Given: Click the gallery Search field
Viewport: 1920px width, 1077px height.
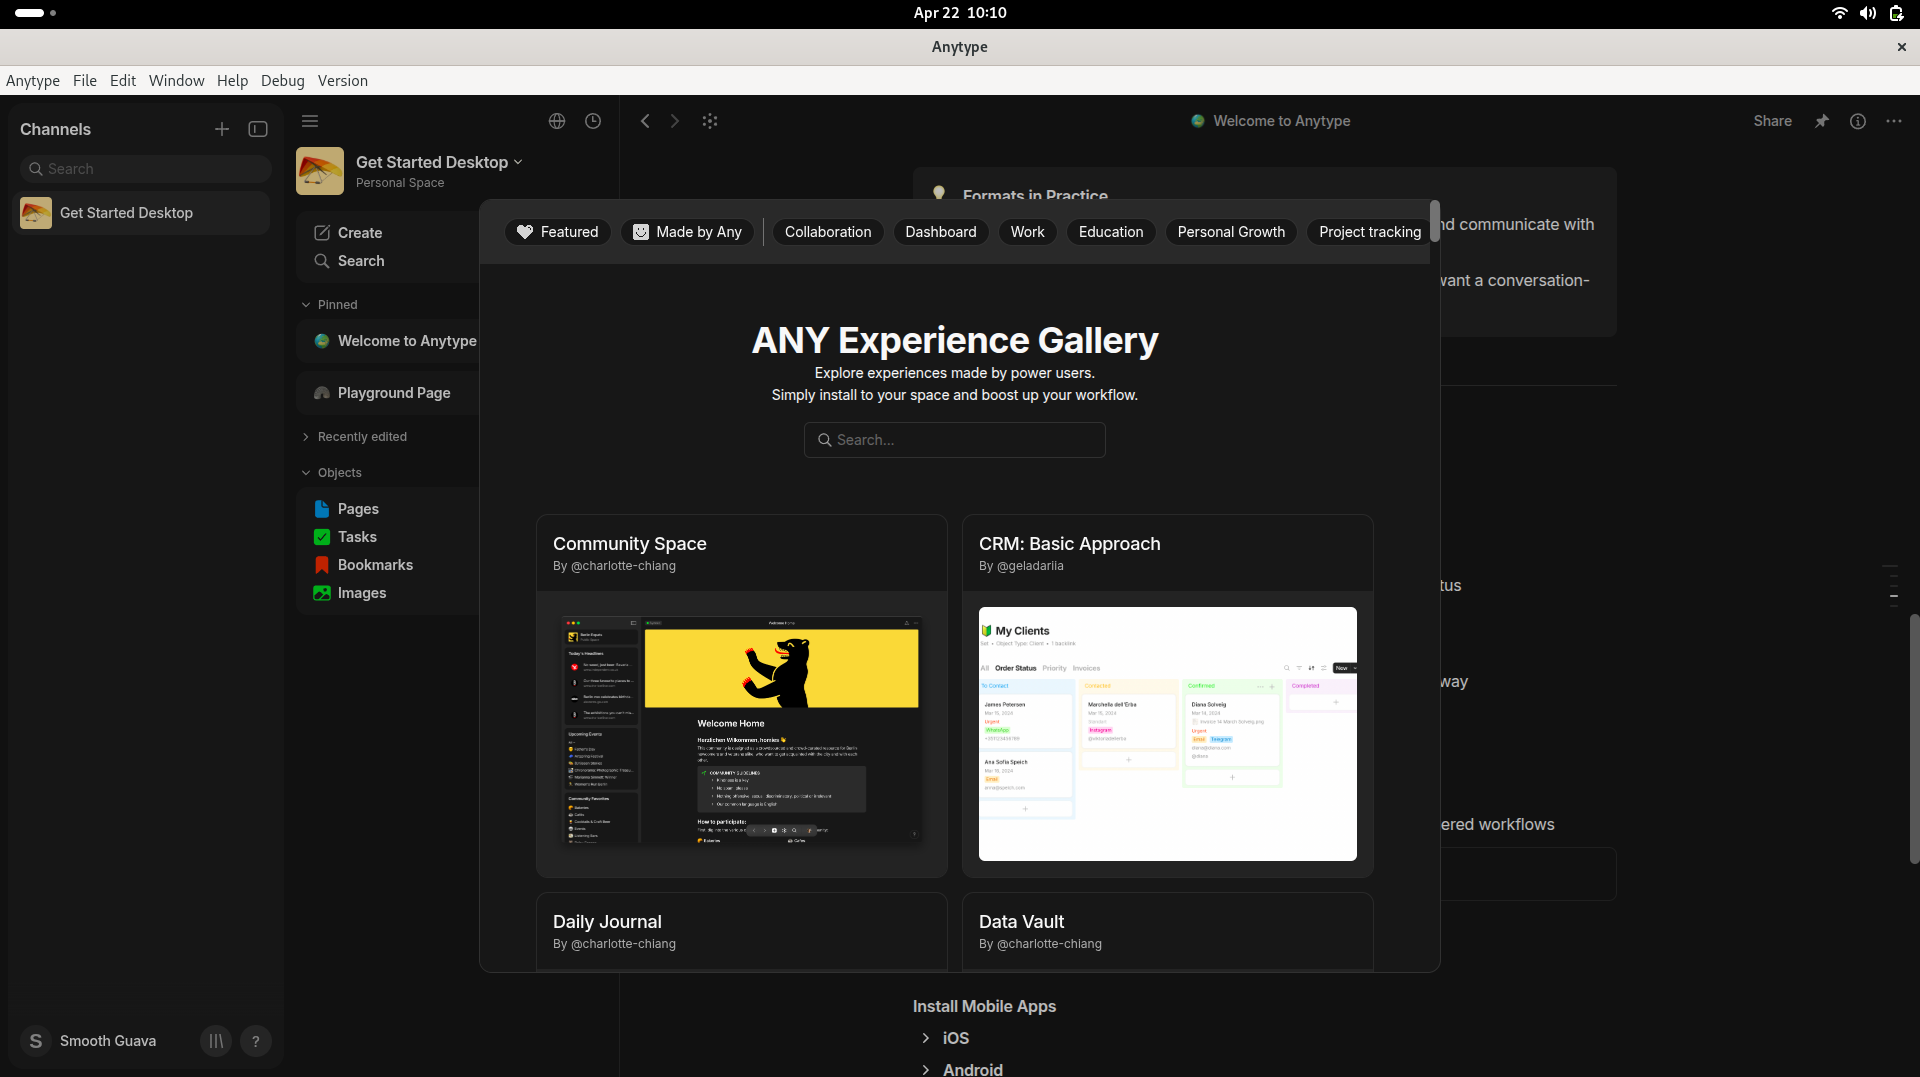Looking at the screenshot, I should 954,440.
